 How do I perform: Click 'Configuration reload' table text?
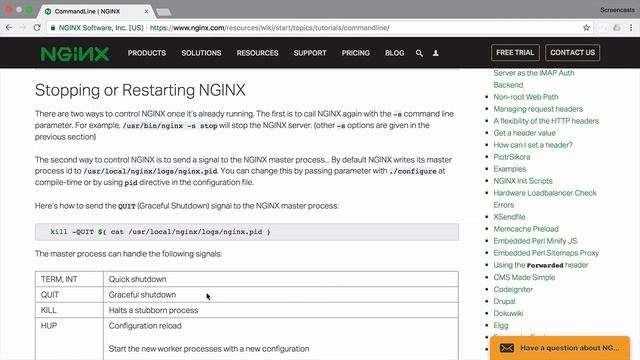(145, 326)
